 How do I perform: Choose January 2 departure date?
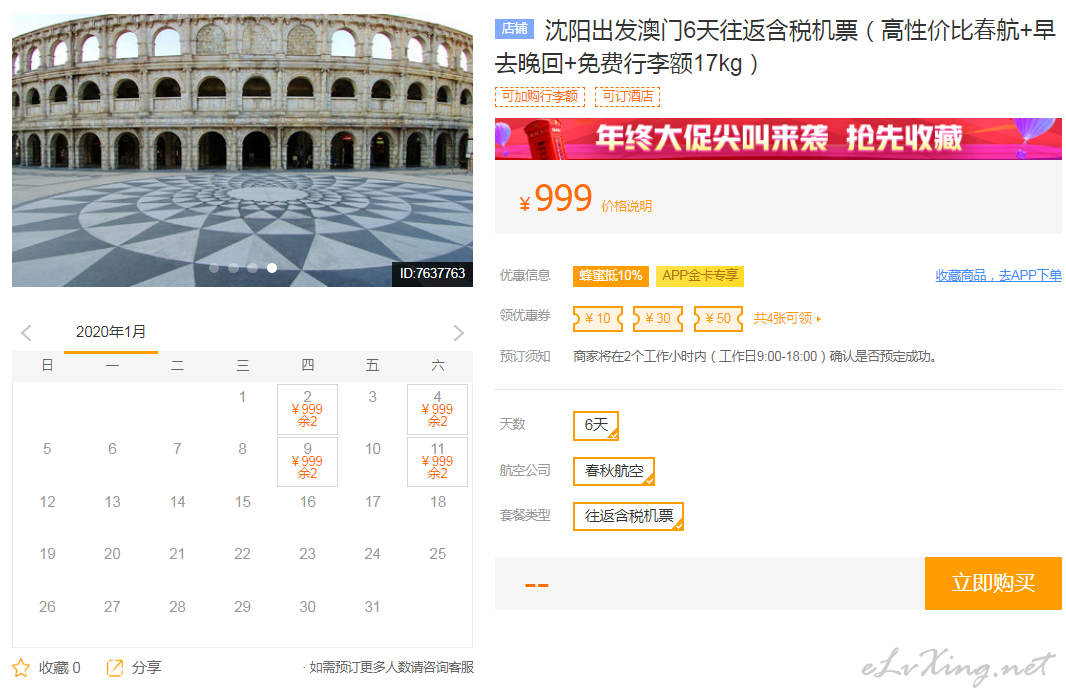(307, 409)
